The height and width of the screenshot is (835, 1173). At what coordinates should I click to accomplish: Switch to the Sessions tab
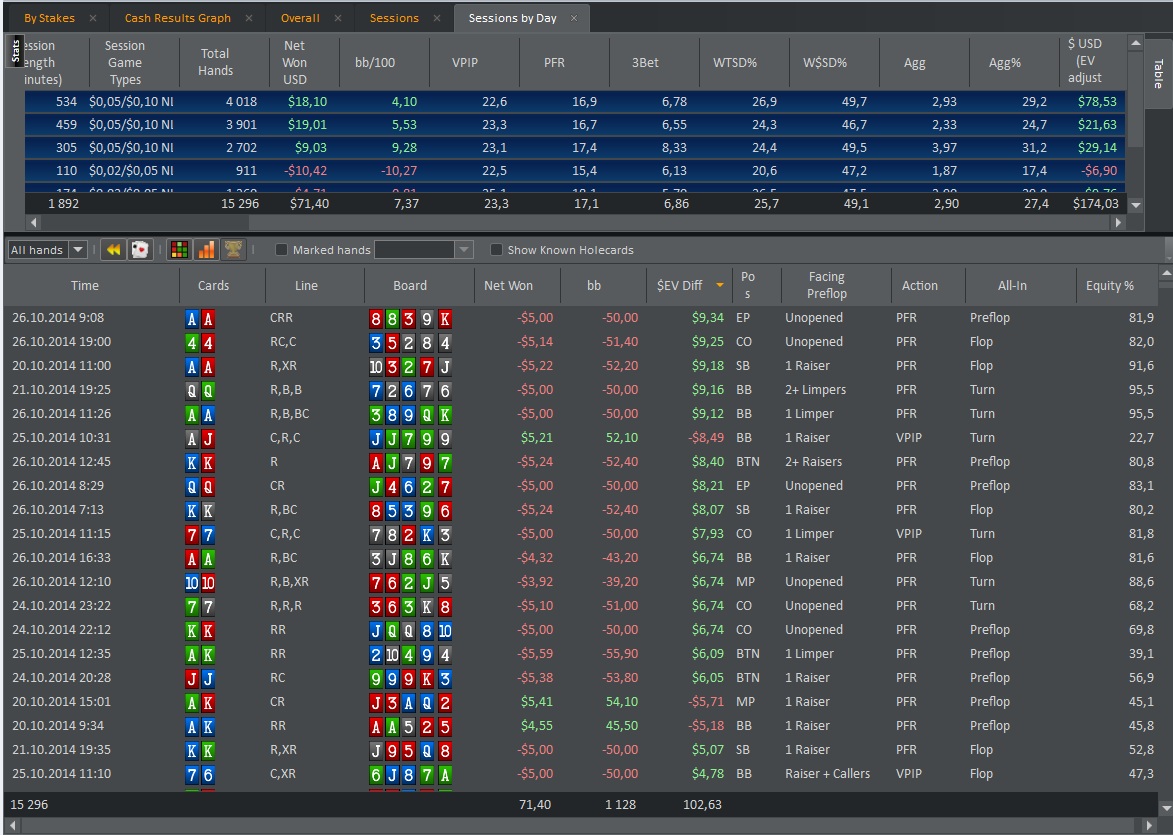394,18
